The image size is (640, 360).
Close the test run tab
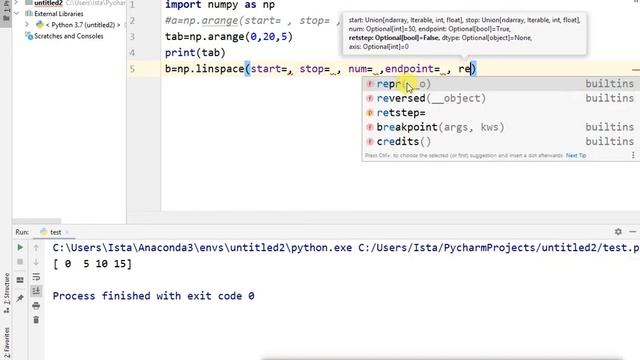pyautogui.click(x=67, y=232)
